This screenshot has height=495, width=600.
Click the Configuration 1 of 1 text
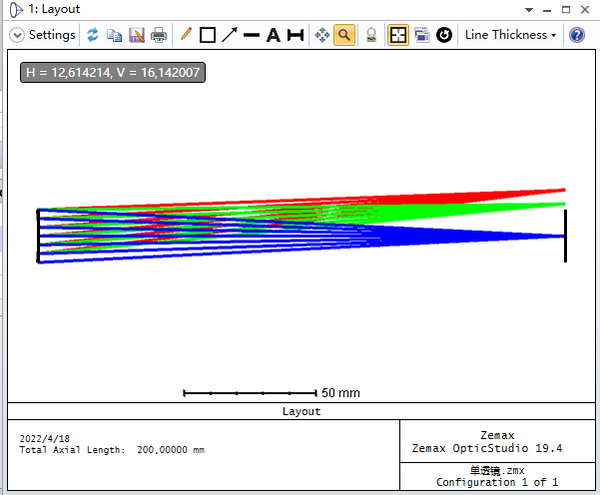coord(497,482)
